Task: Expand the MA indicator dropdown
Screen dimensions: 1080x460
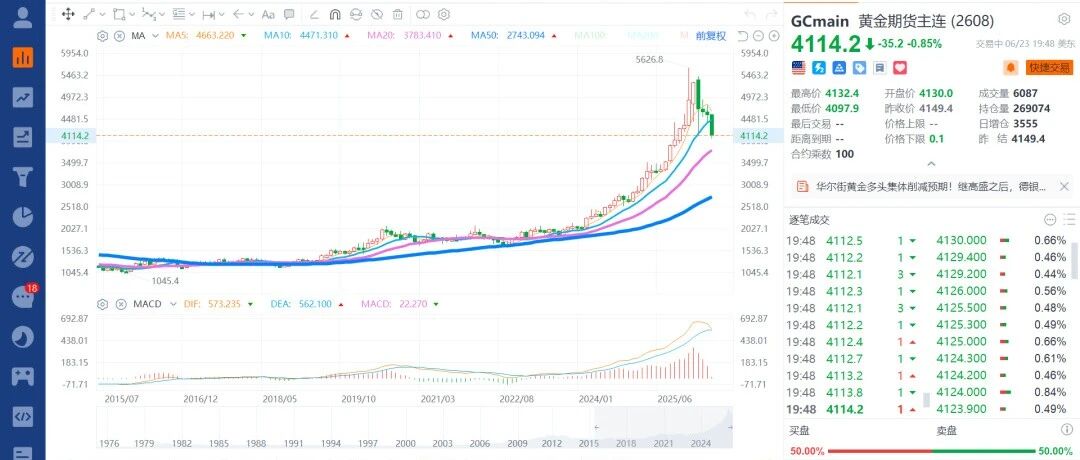Action: click(x=154, y=36)
